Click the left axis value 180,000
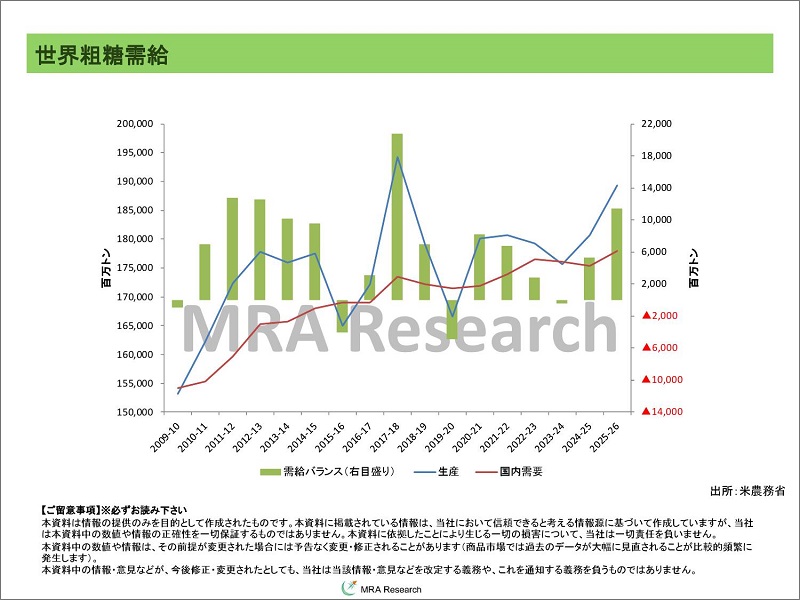This screenshot has width=800, height=600. [135, 239]
